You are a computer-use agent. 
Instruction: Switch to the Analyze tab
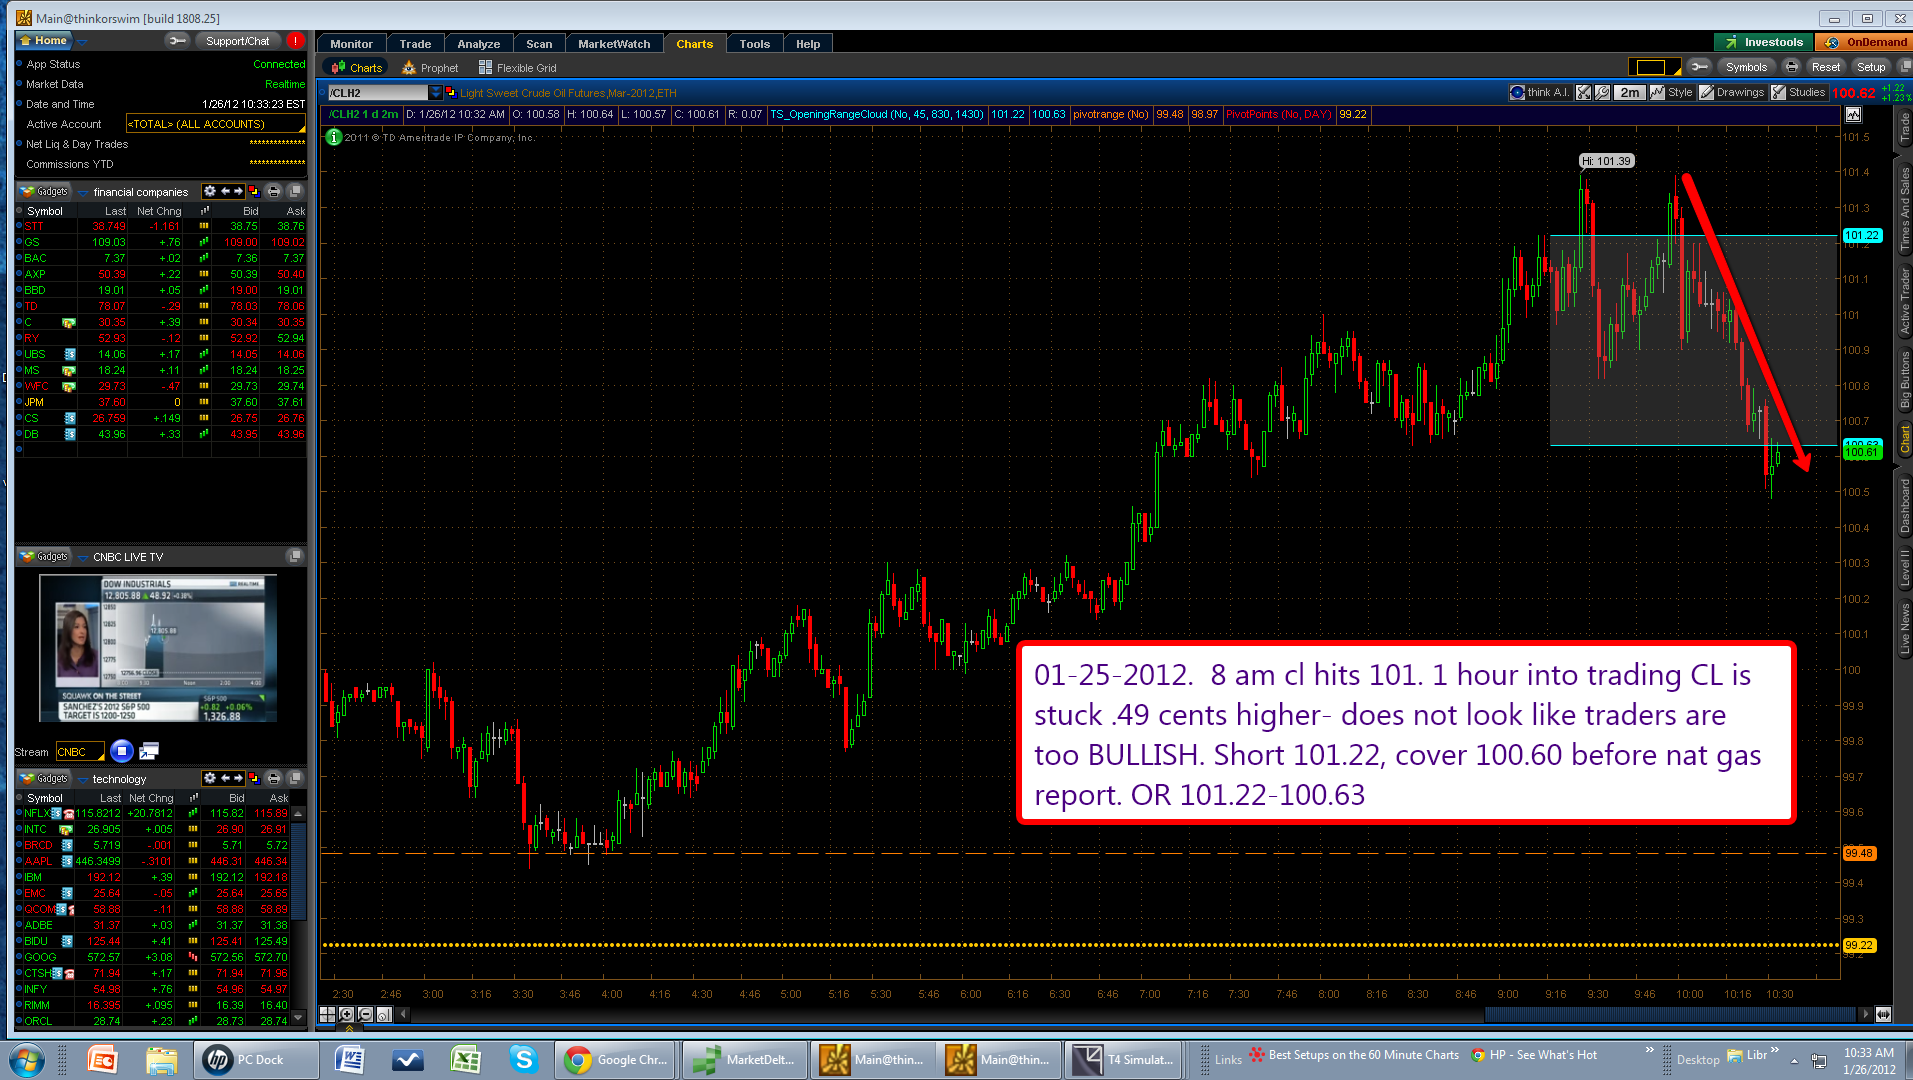click(479, 44)
